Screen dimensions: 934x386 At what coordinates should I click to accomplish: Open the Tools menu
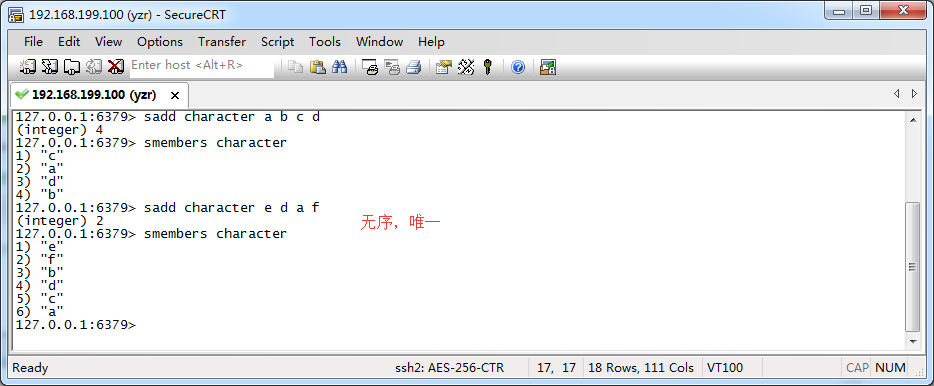coord(325,42)
